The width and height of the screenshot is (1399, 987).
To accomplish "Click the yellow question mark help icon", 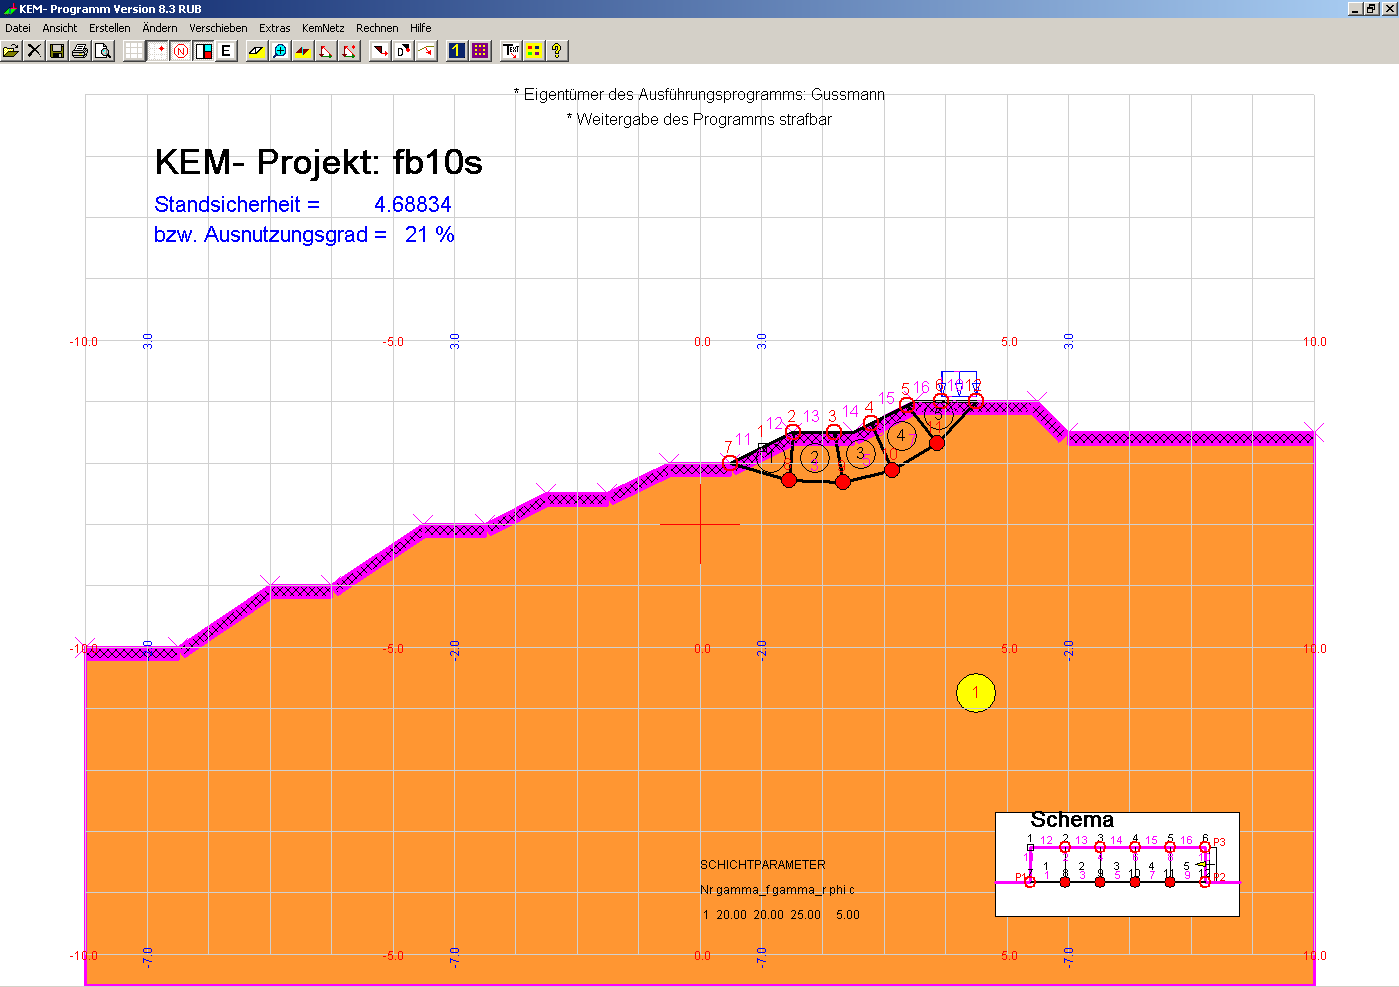I will tap(557, 50).
